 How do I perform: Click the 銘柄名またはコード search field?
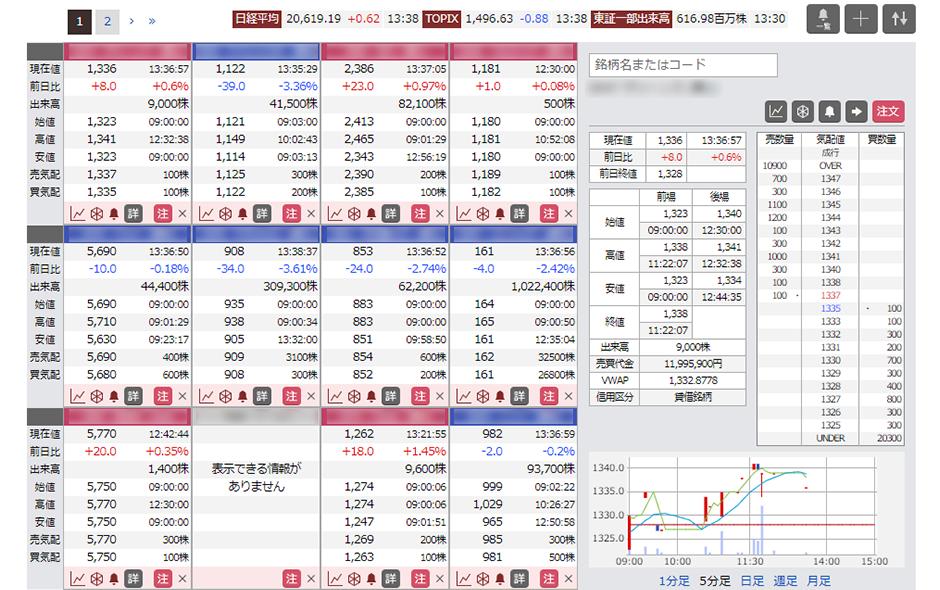pos(683,65)
